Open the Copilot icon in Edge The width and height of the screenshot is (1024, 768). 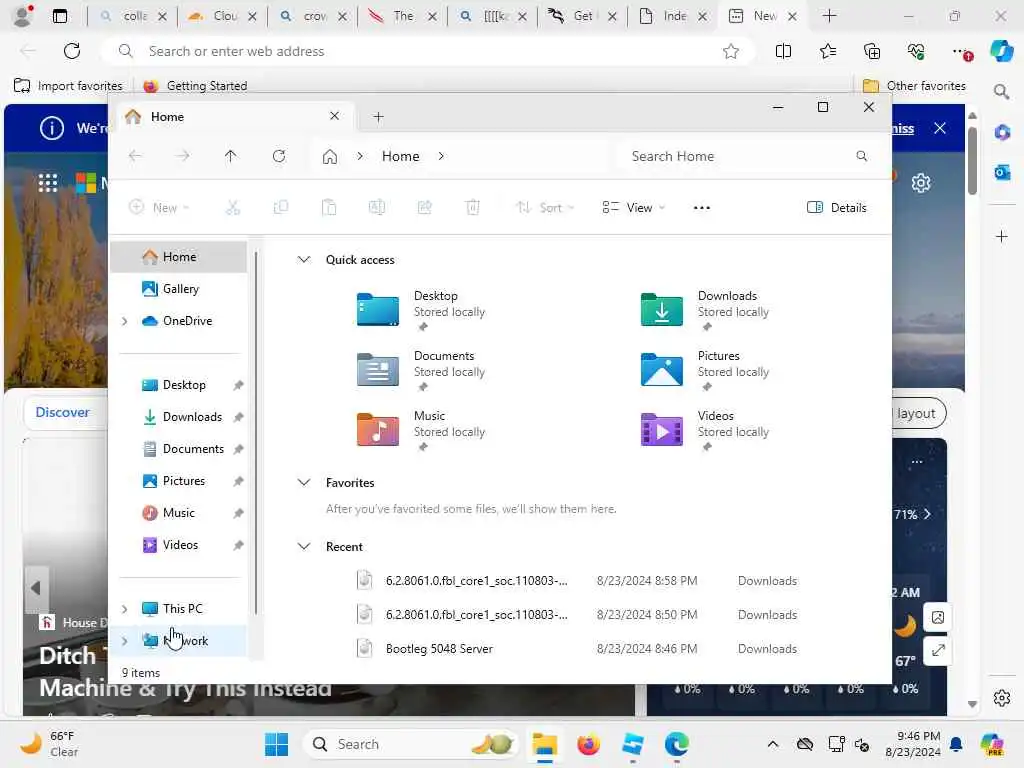(x=1001, y=51)
